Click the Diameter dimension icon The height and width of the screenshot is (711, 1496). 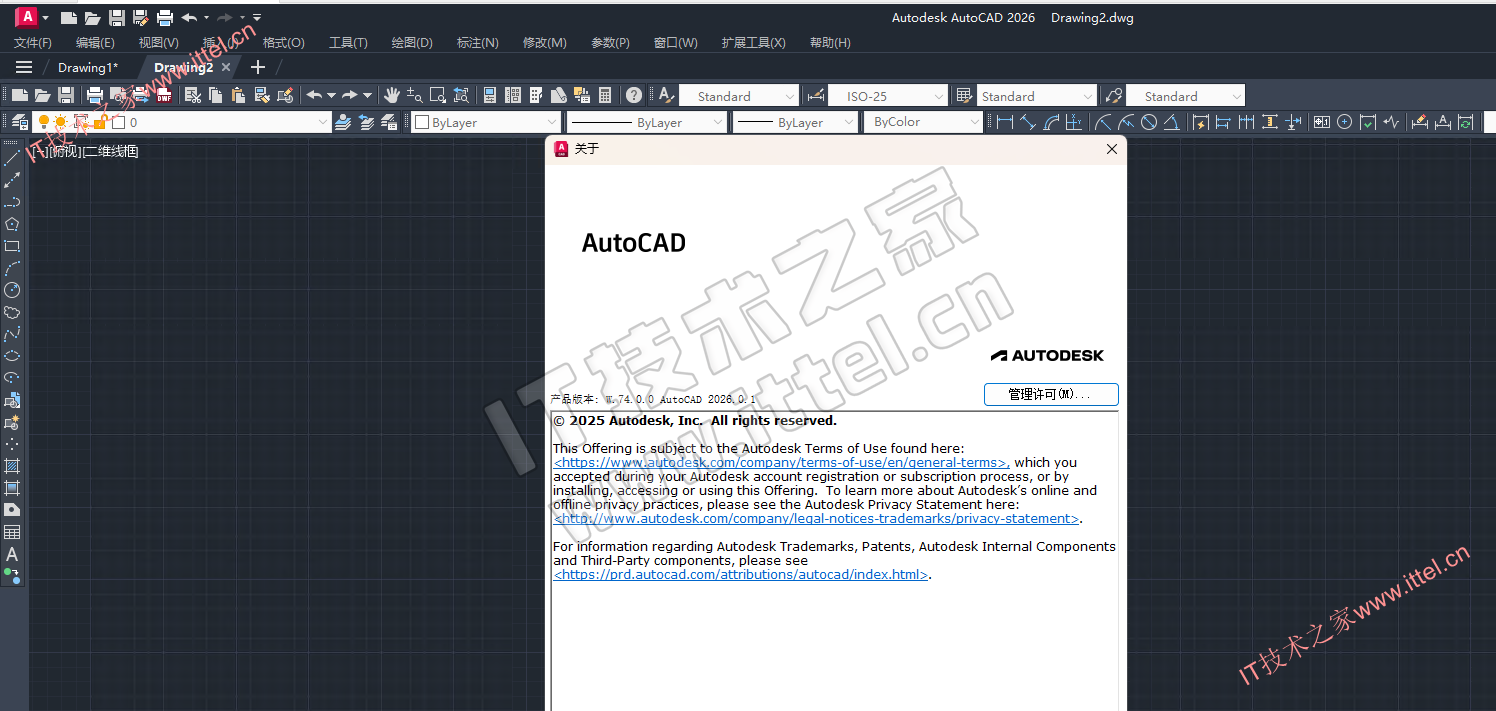pos(1149,122)
